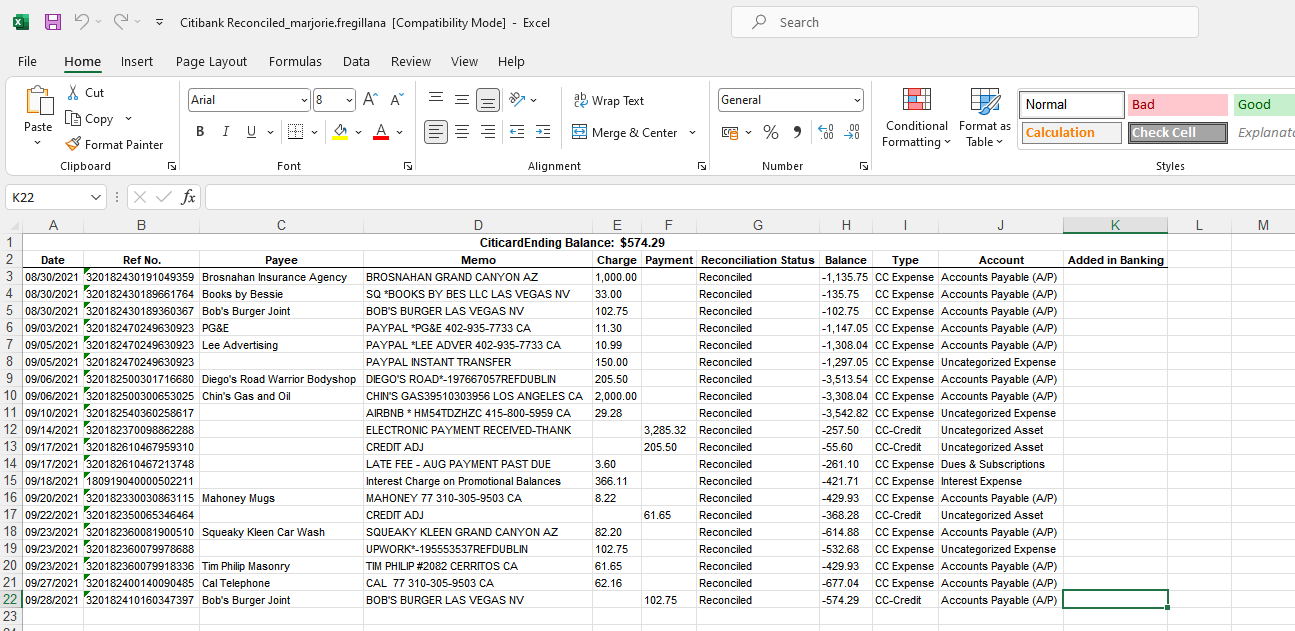Viewport: 1295px width, 631px height.
Task: Toggle Underline formatting
Action: click(x=251, y=132)
